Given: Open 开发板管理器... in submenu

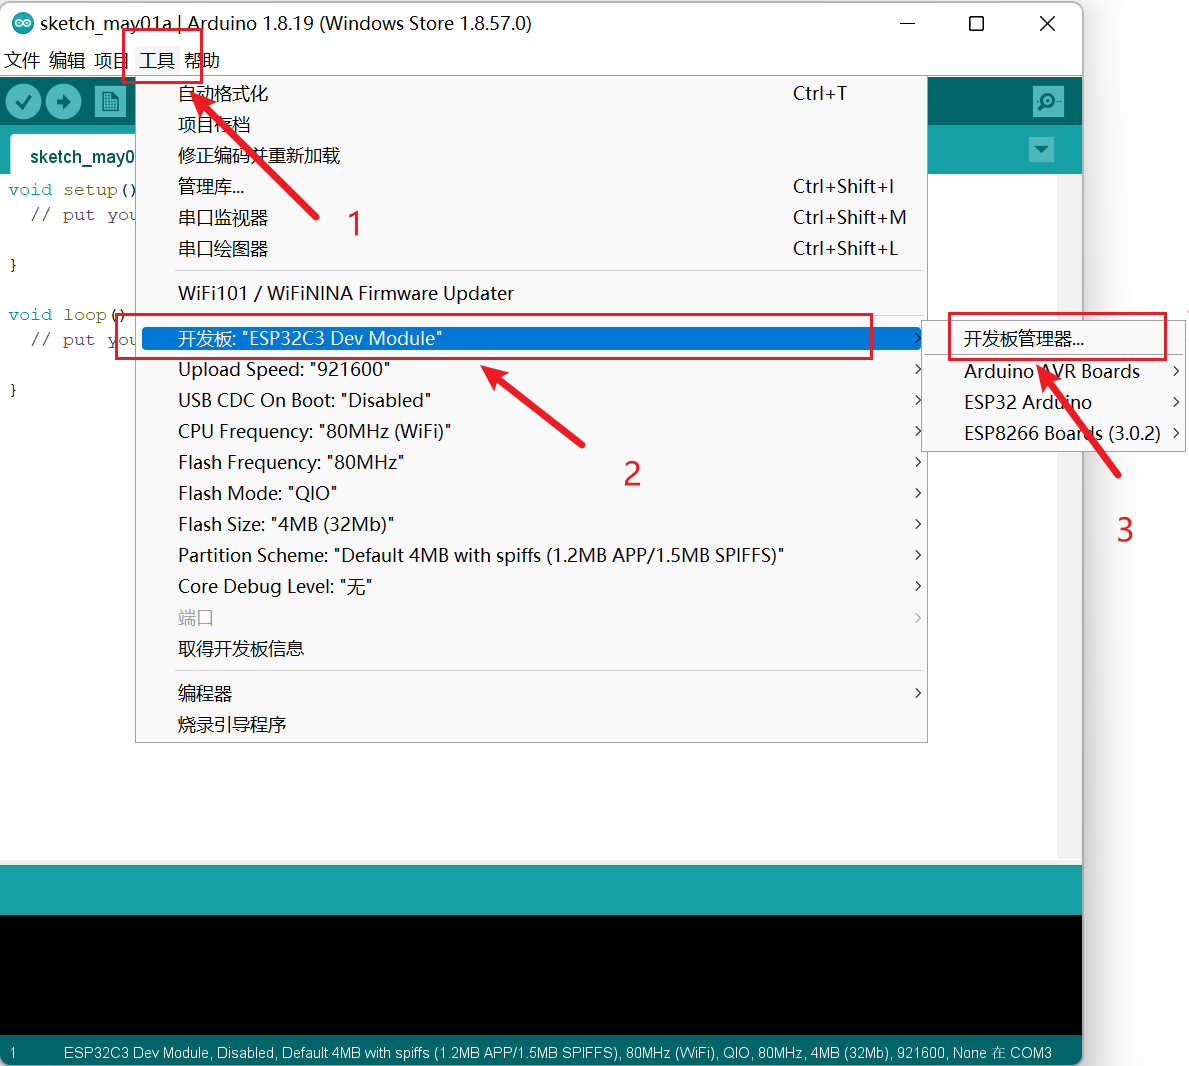Looking at the screenshot, I should click(x=1054, y=340).
